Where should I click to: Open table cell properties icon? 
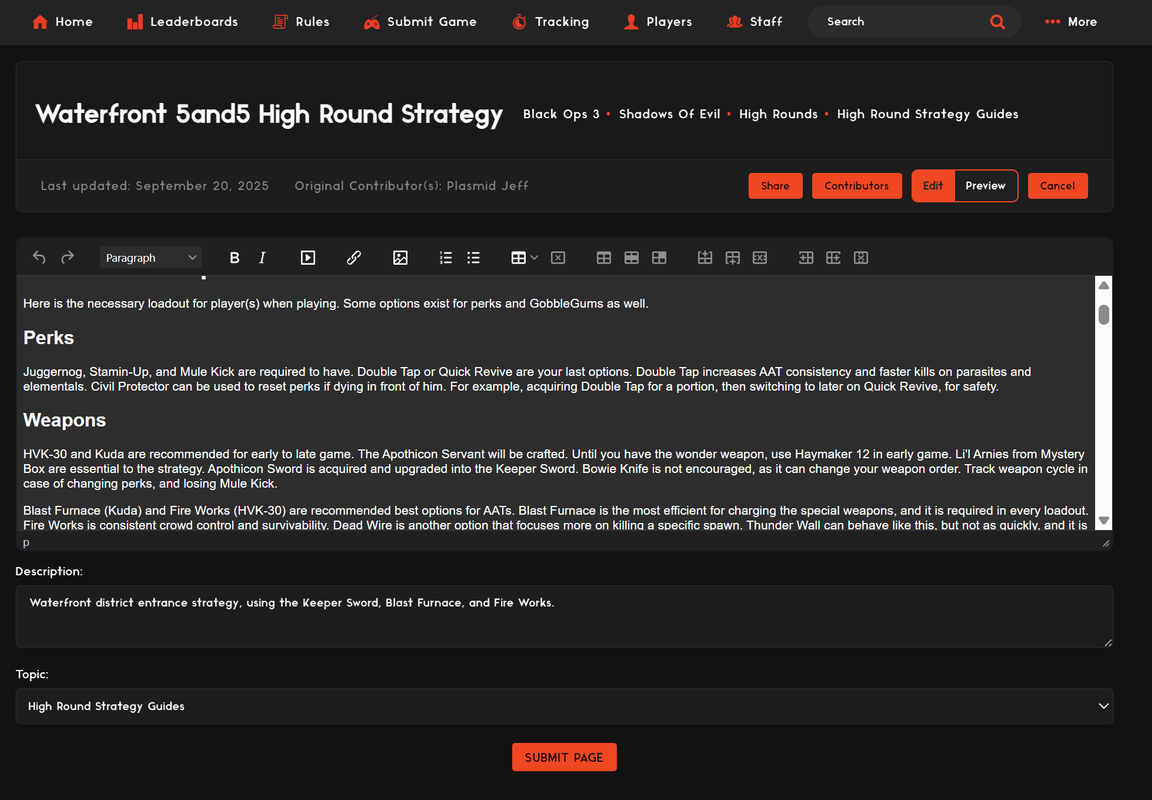click(x=659, y=258)
